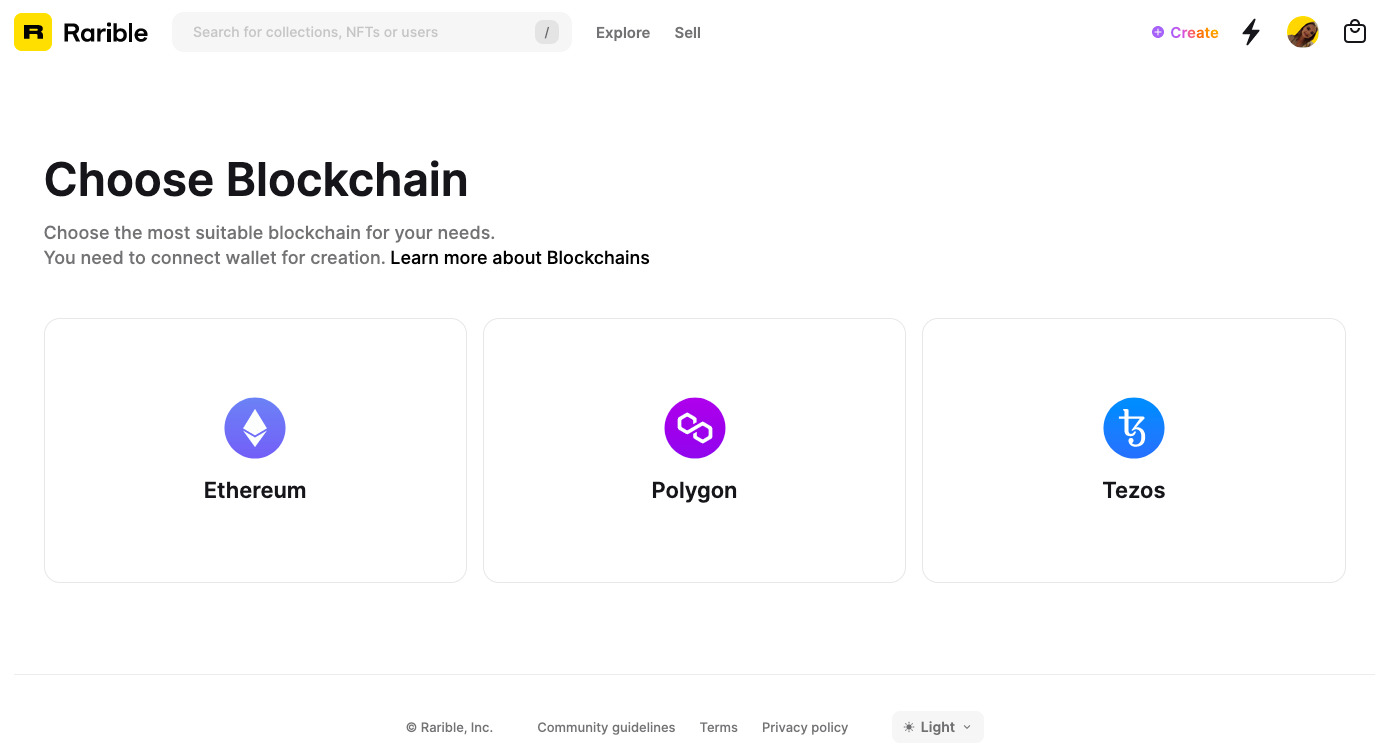1382x749 pixels.
Task: Click the slash shortcut key in search
Action: point(546,32)
